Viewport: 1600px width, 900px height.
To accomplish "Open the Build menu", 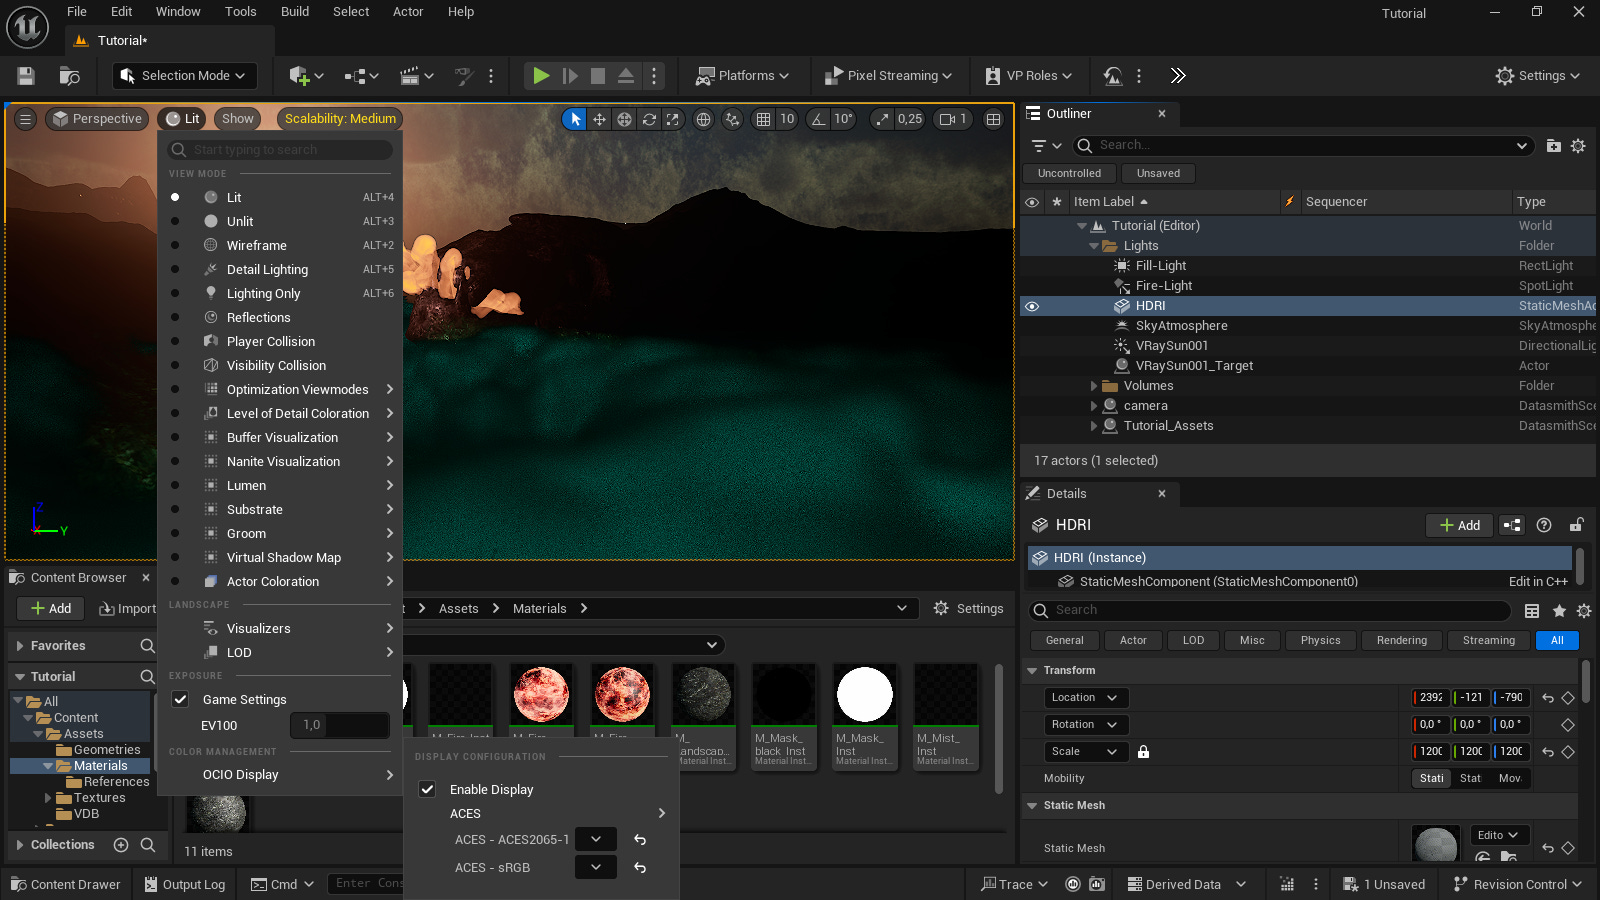I will tap(295, 12).
